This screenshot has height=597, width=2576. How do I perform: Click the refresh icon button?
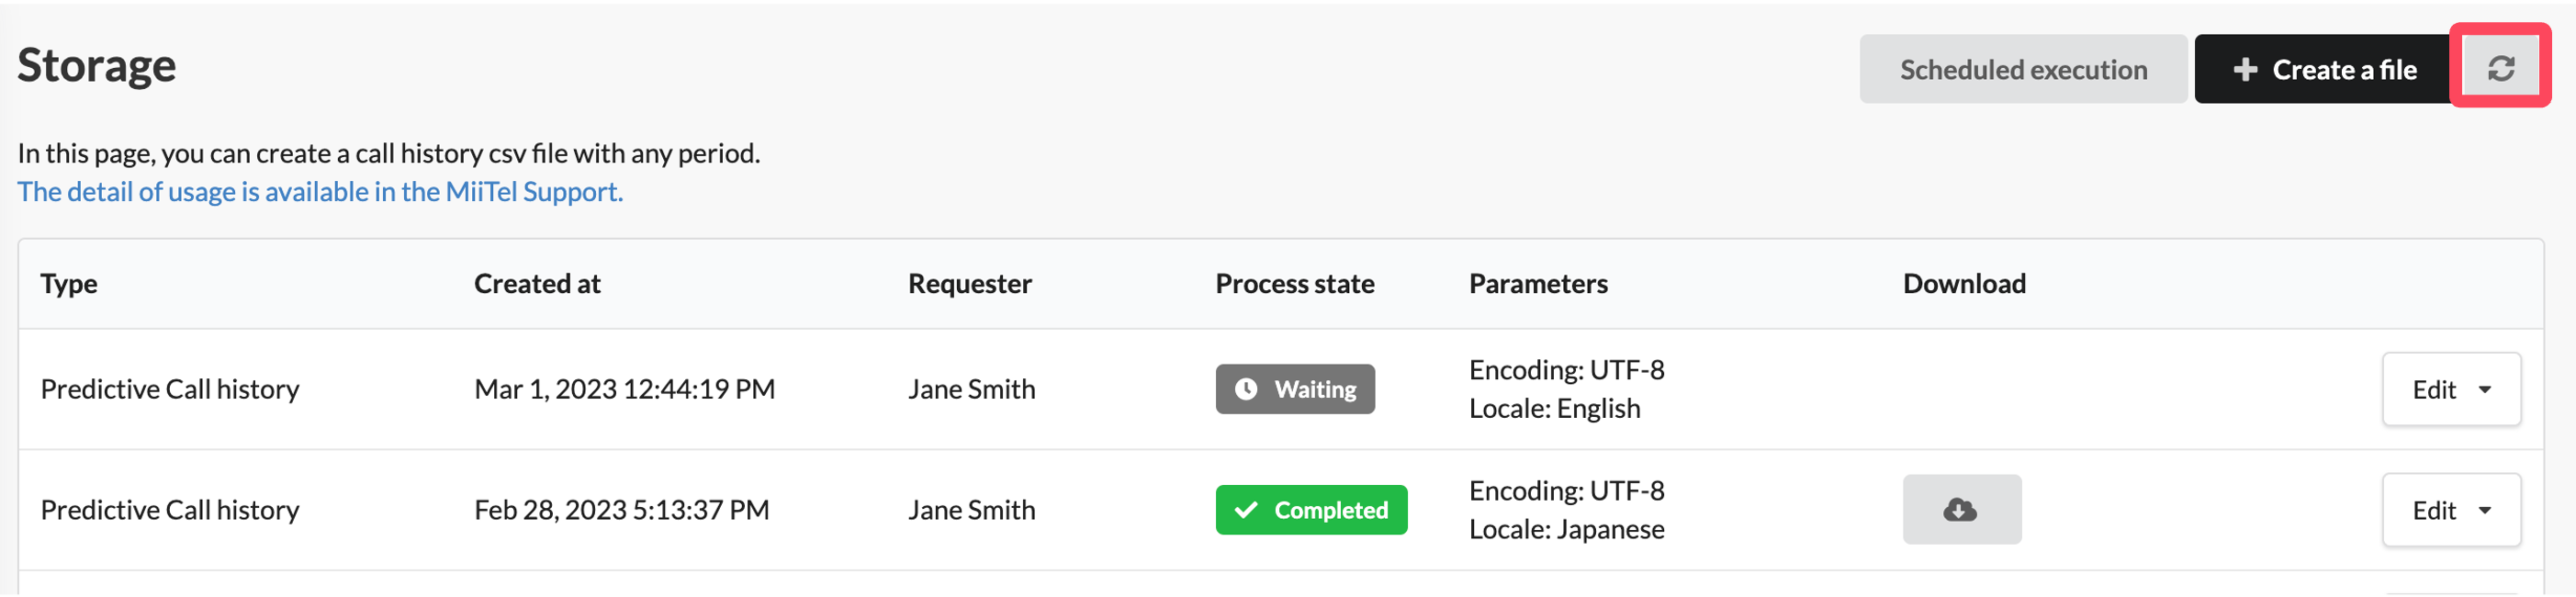2500,68
